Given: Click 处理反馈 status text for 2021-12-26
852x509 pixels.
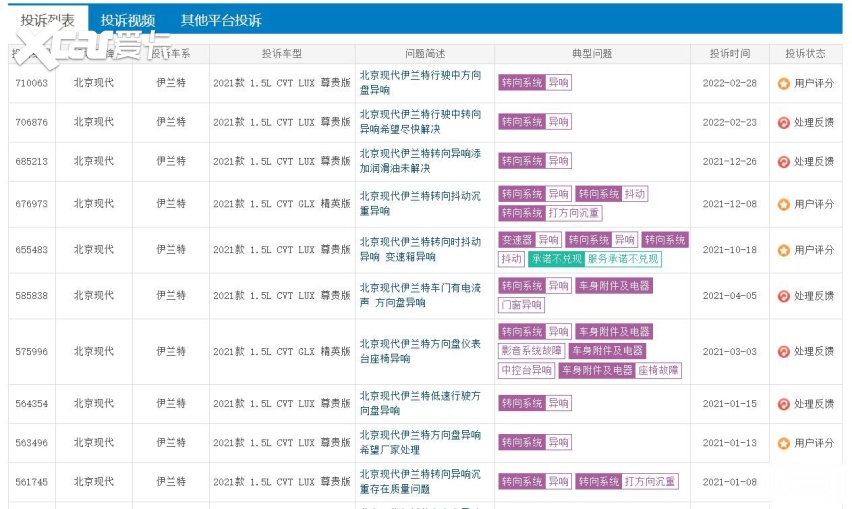Looking at the screenshot, I should point(813,162).
